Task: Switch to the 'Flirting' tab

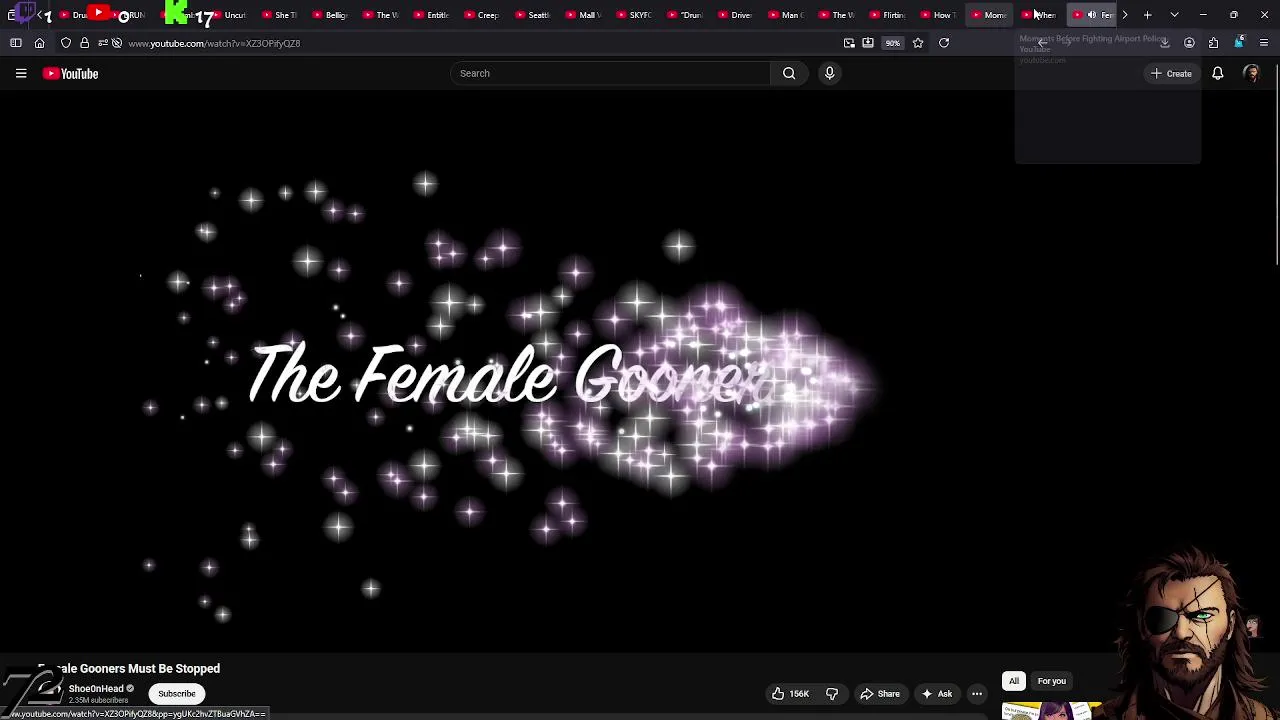Action: (889, 15)
